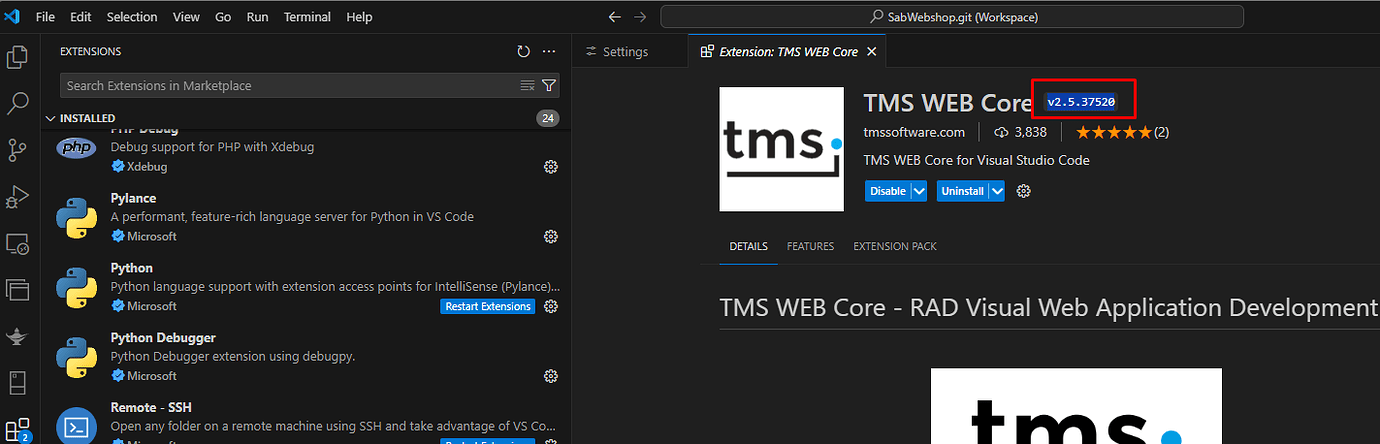Viewport: 1380px width, 444px height.
Task: Clear extensions search results icon
Action: coord(528,86)
